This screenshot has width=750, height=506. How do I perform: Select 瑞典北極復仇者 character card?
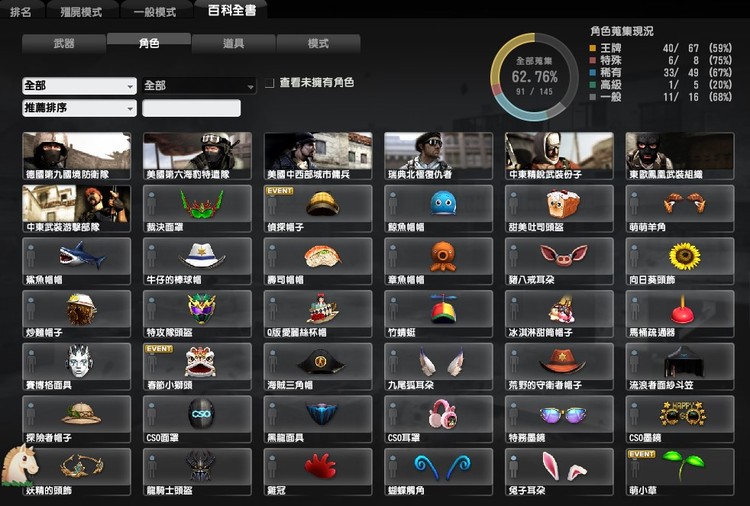[x=438, y=156]
